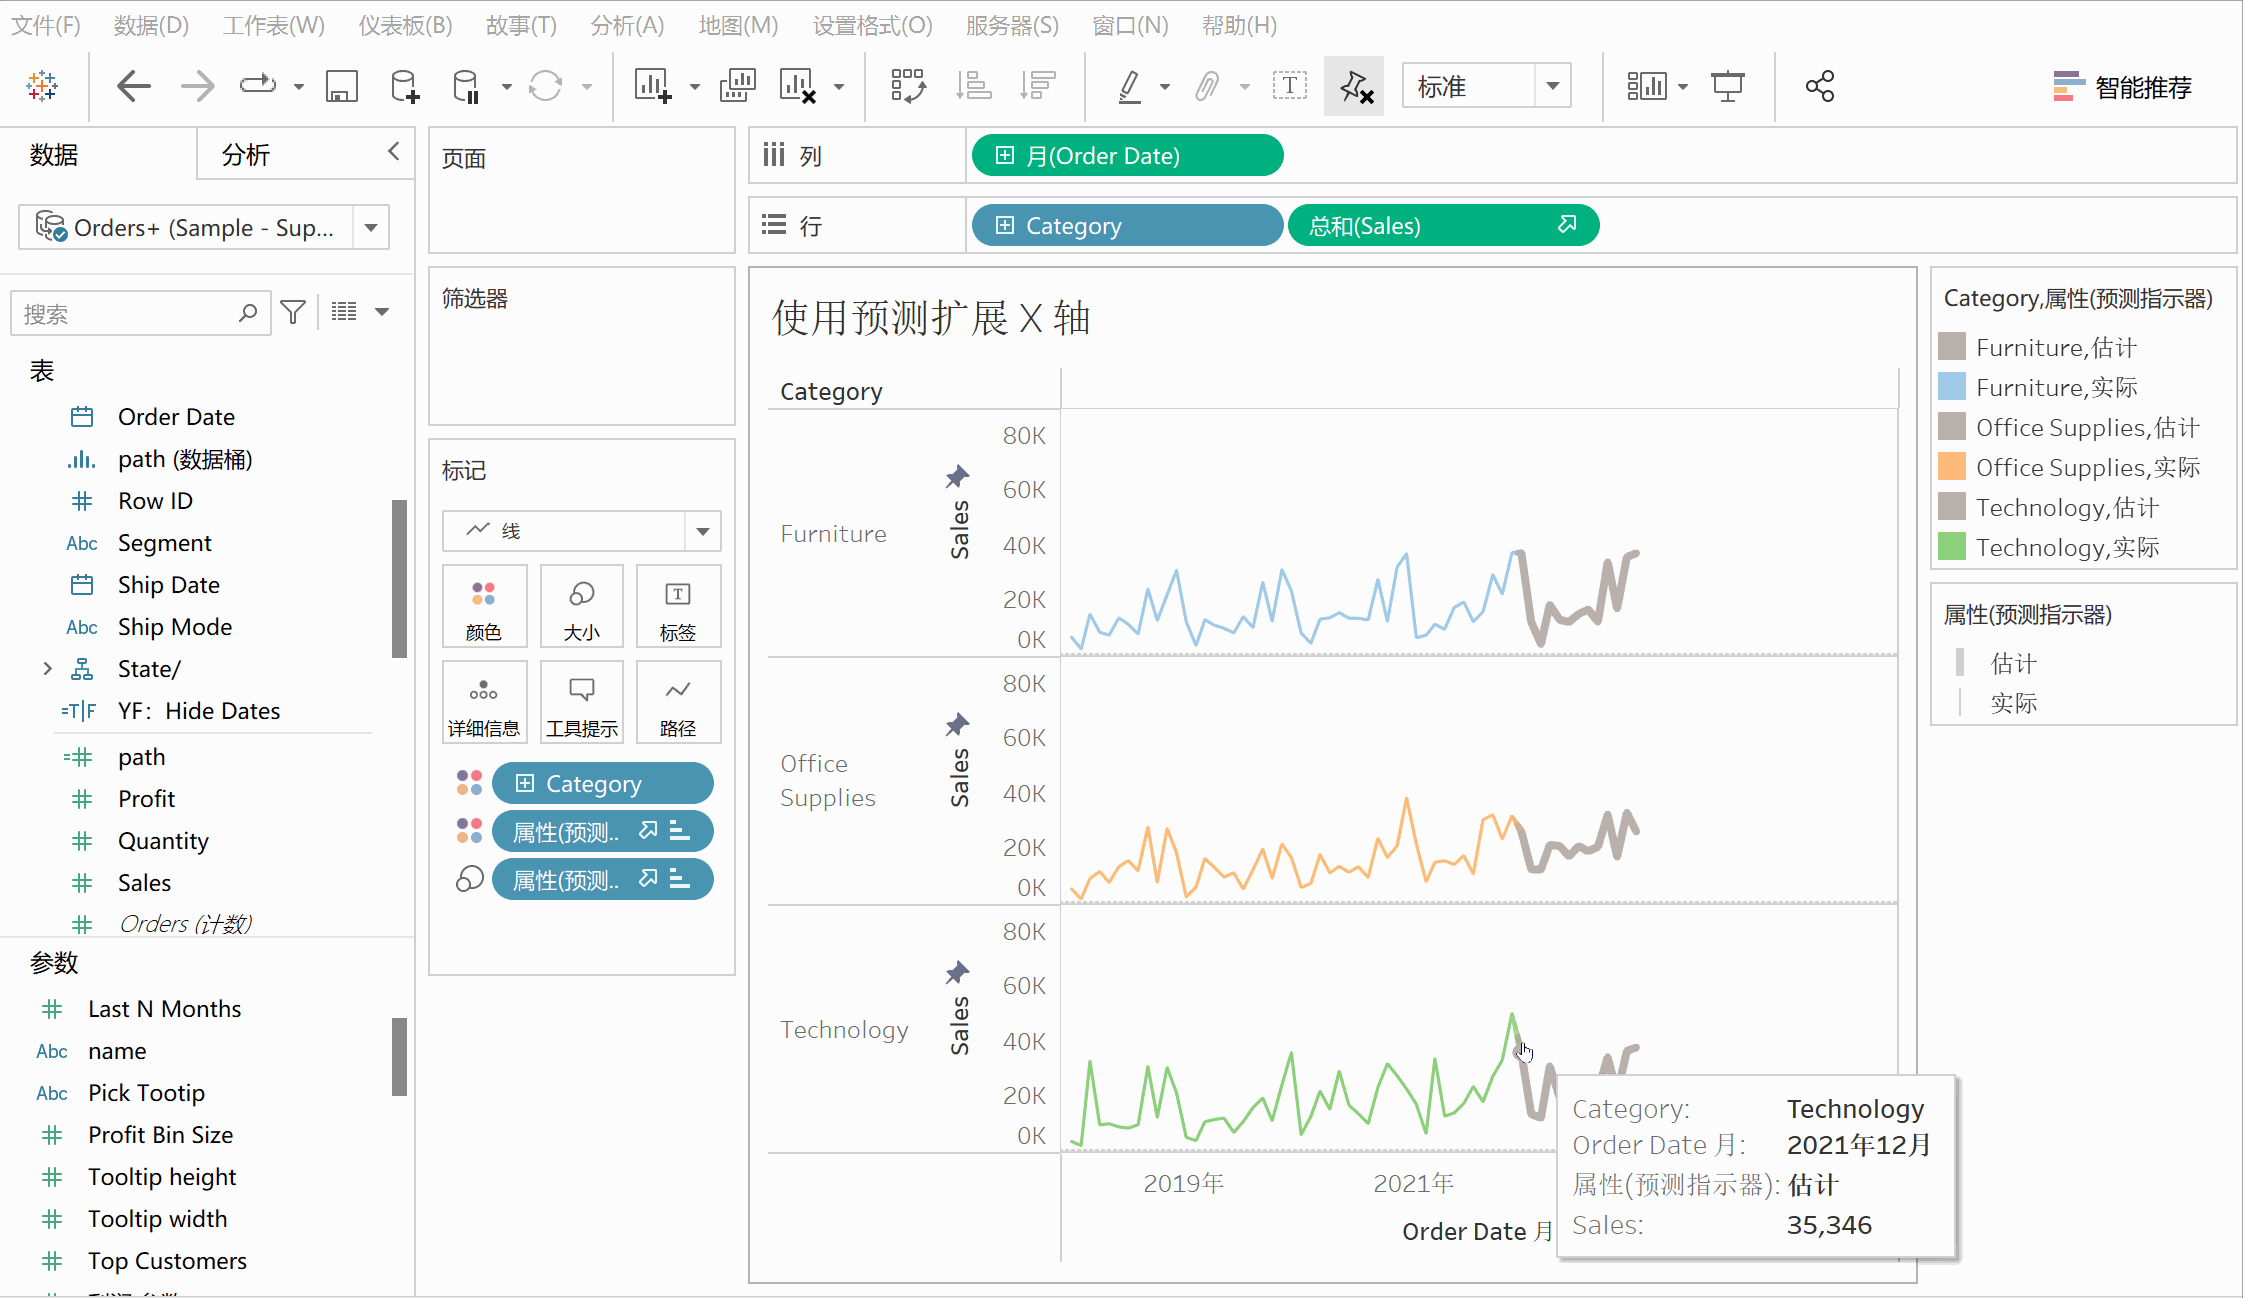Click the 搜索 field search box
The width and height of the screenshot is (2243, 1298).
click(x=130, y=314)
